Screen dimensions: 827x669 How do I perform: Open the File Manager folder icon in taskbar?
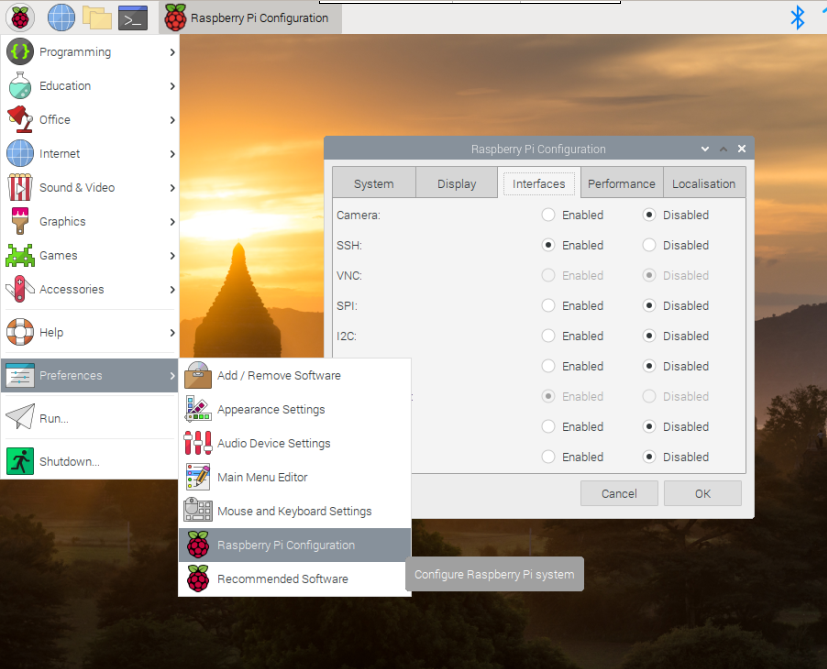tap(97, 18)
